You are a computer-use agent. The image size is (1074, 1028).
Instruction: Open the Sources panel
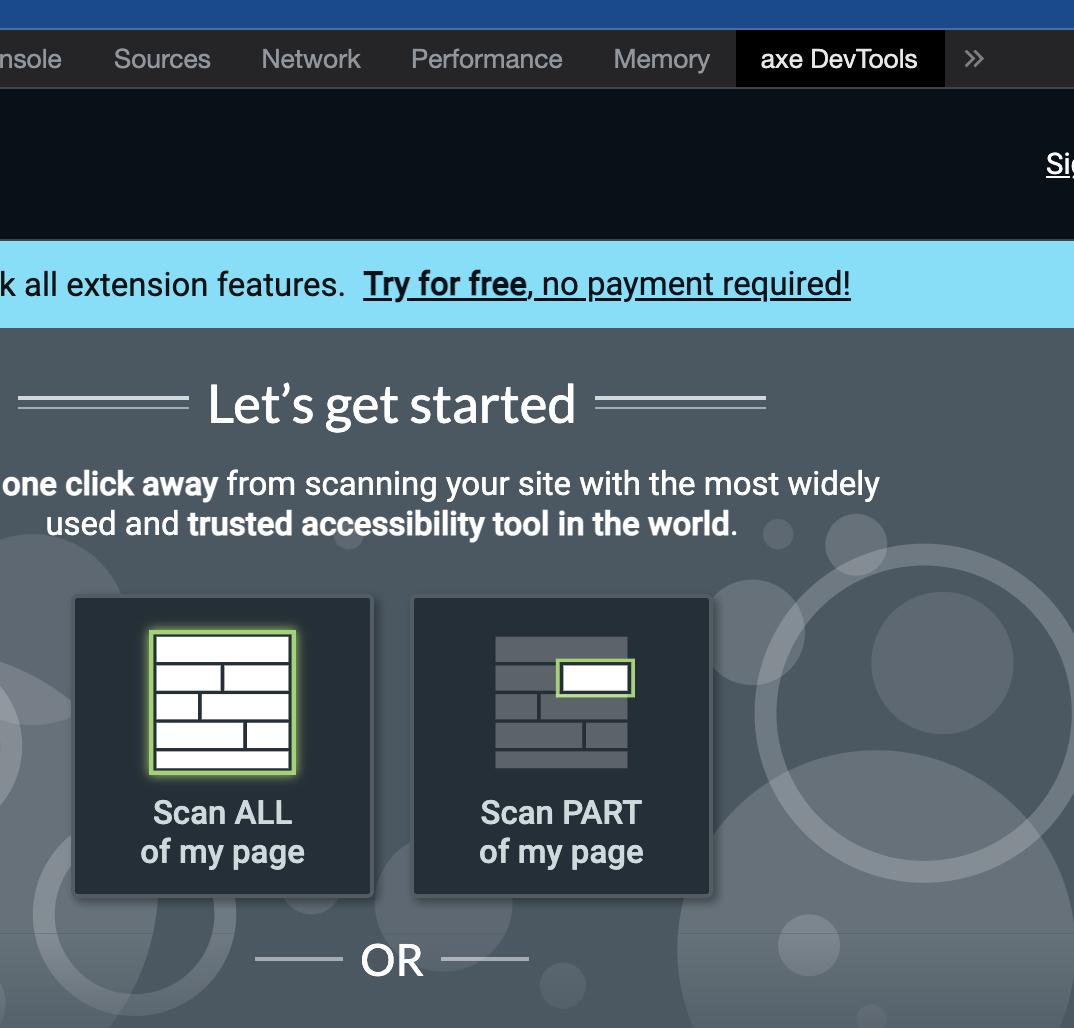coord(161,58)
